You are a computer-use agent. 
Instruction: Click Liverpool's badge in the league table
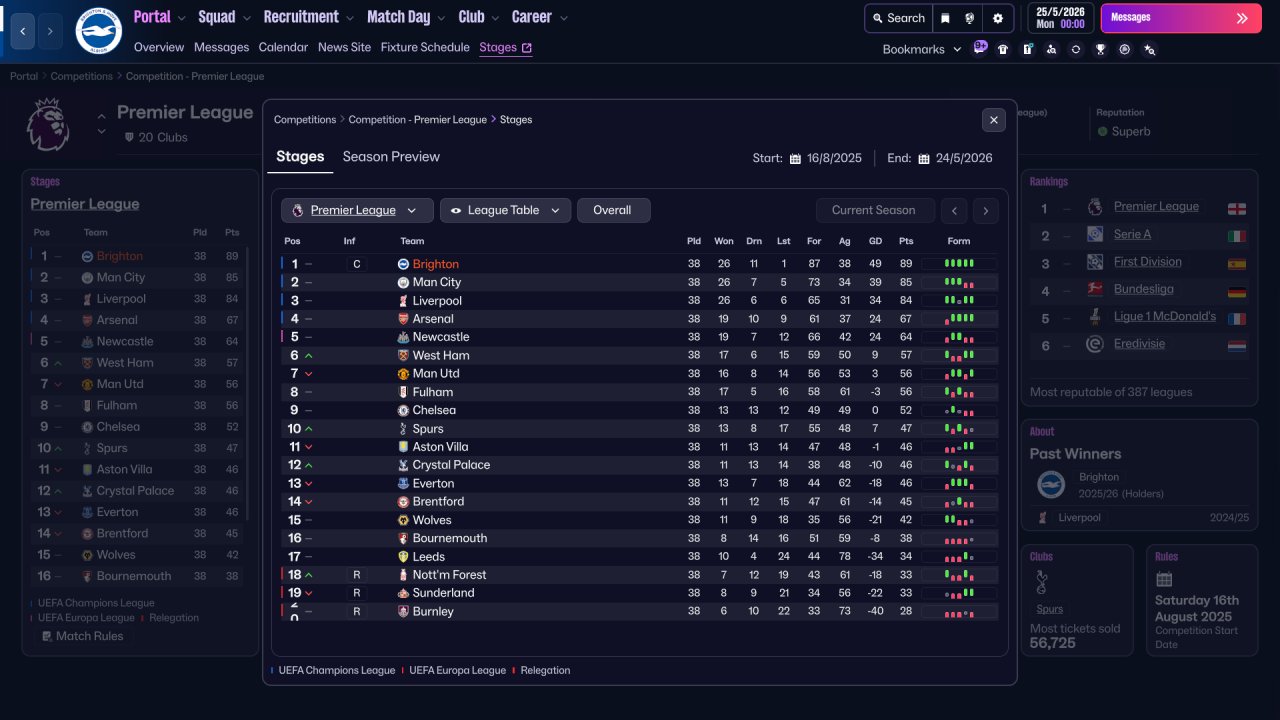[x=403, y=301]
